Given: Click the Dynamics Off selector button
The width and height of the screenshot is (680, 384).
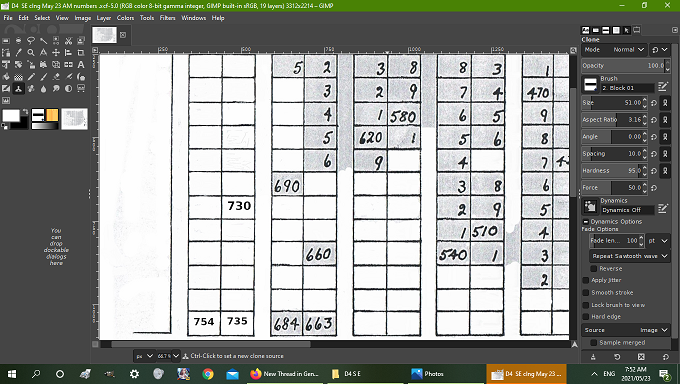Looking at the screenshot, I should click(627, 210).
